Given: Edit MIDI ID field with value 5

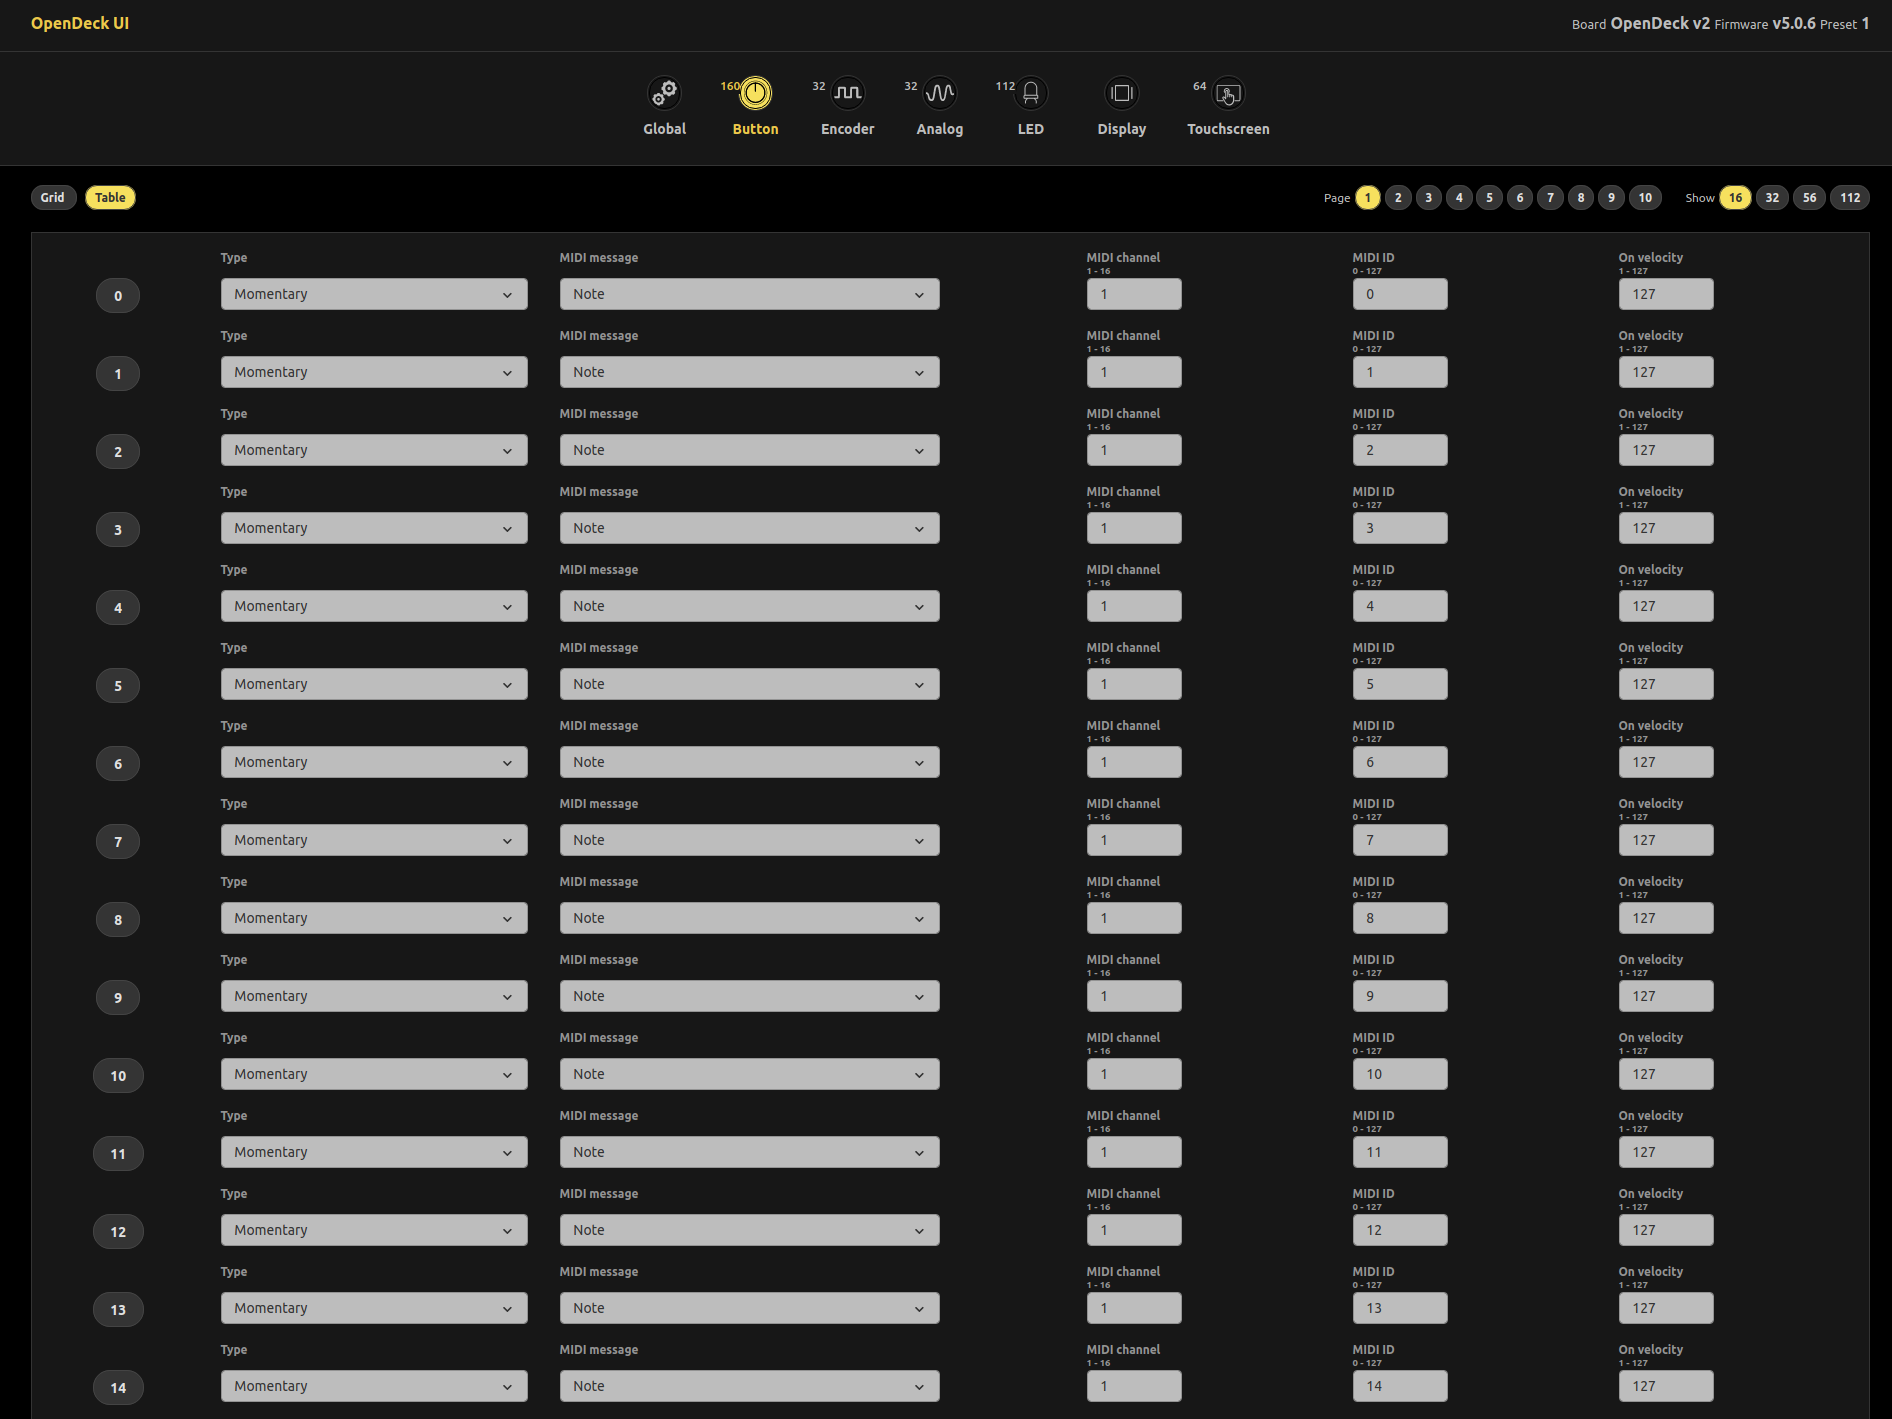Looking at the screenshot, I should [x=1400, y=684].
